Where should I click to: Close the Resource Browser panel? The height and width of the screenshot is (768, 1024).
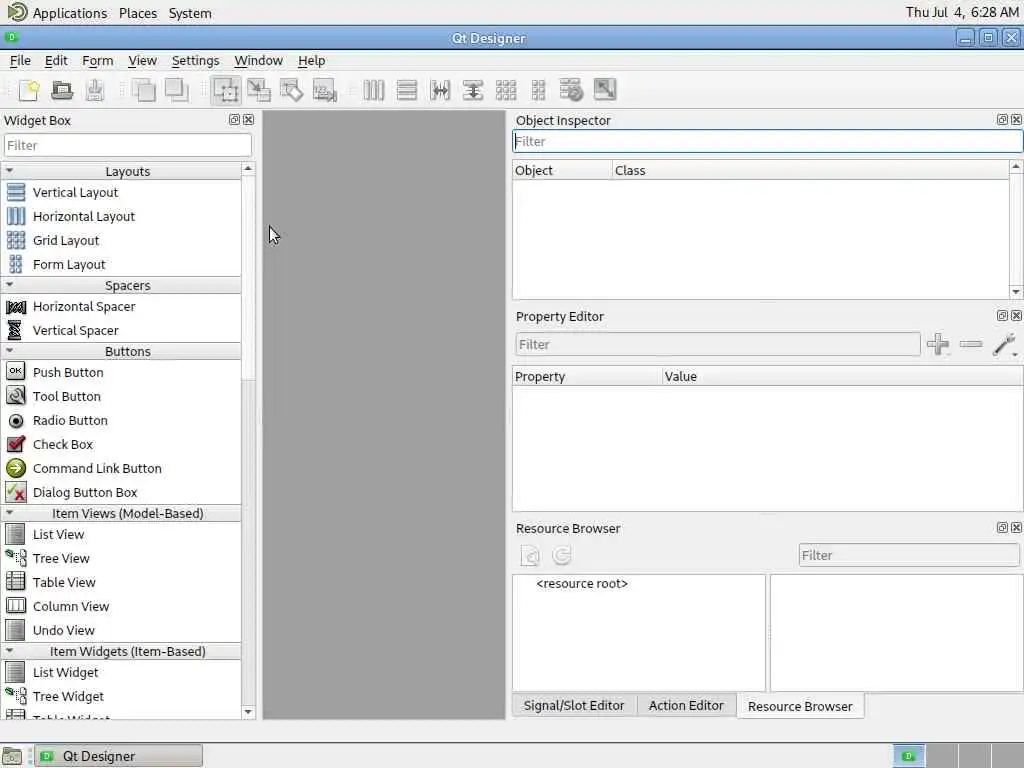1016,528
